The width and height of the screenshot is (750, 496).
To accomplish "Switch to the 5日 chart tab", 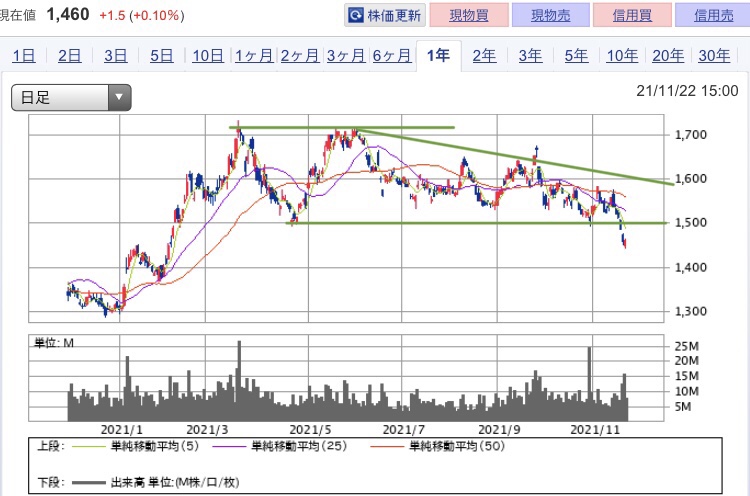I will (162, 56).
